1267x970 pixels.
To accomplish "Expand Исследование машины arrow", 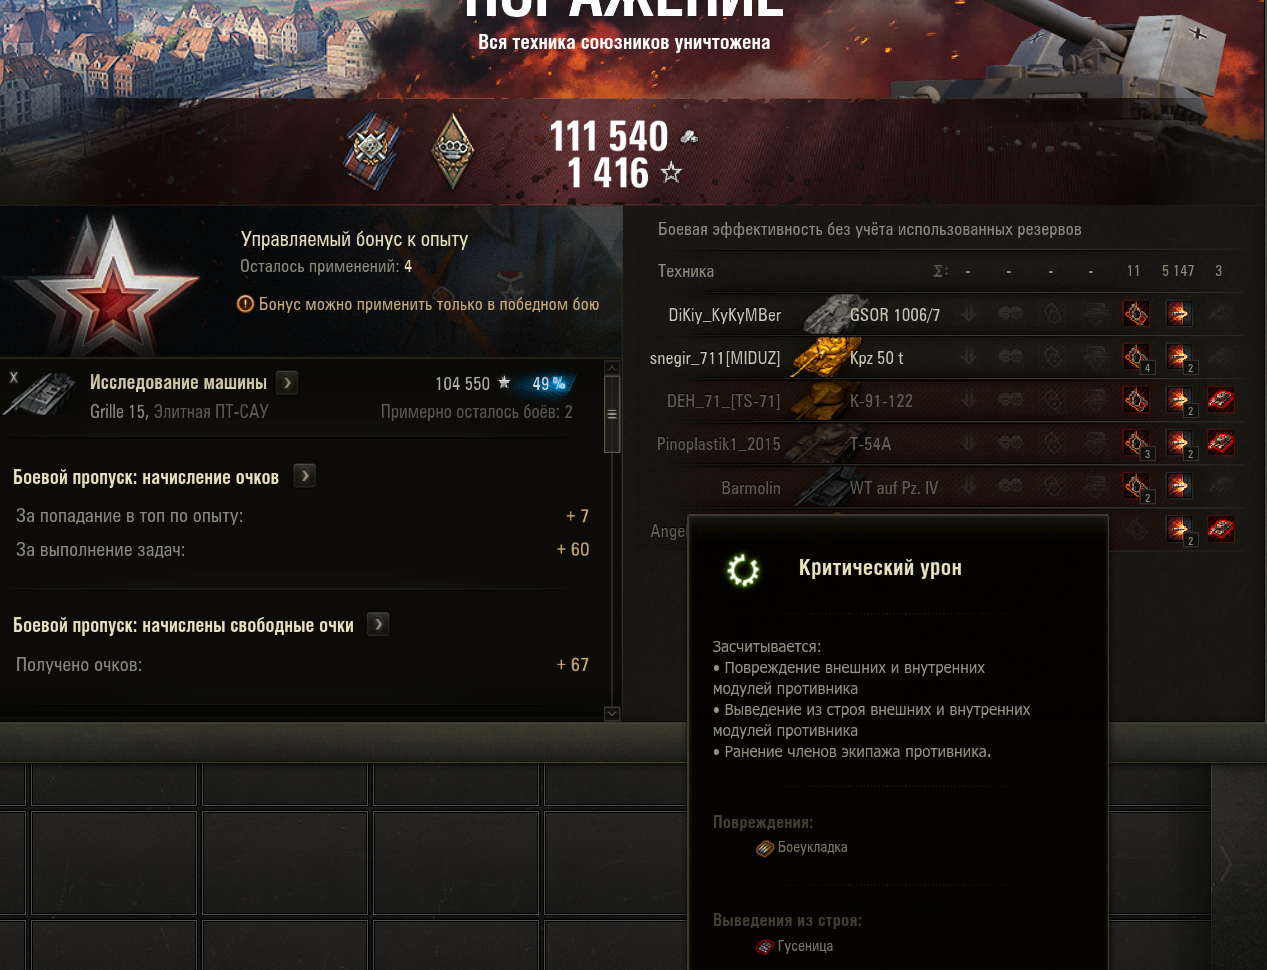I will pos(287,382).
